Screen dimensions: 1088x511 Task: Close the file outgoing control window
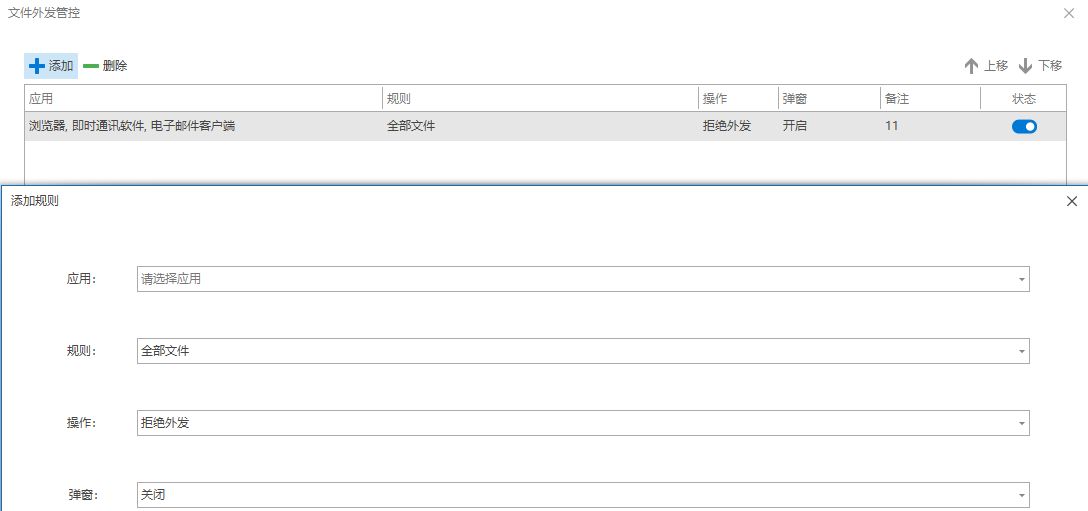pos(1069,13)
